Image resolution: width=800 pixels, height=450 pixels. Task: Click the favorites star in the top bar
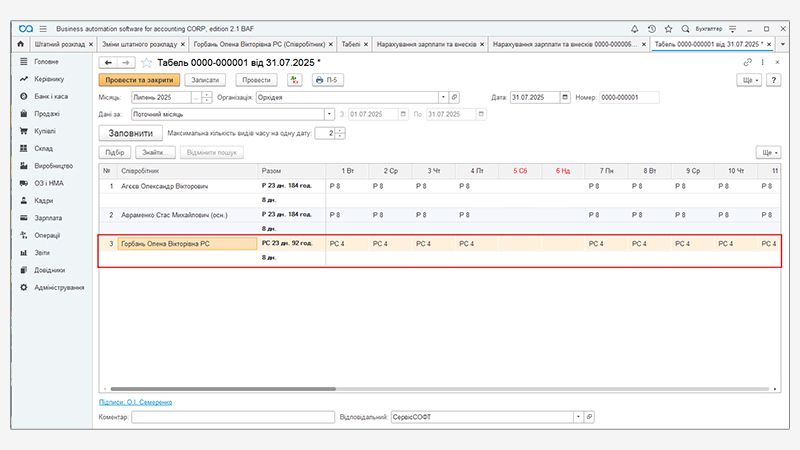click(x=668, y=29)
